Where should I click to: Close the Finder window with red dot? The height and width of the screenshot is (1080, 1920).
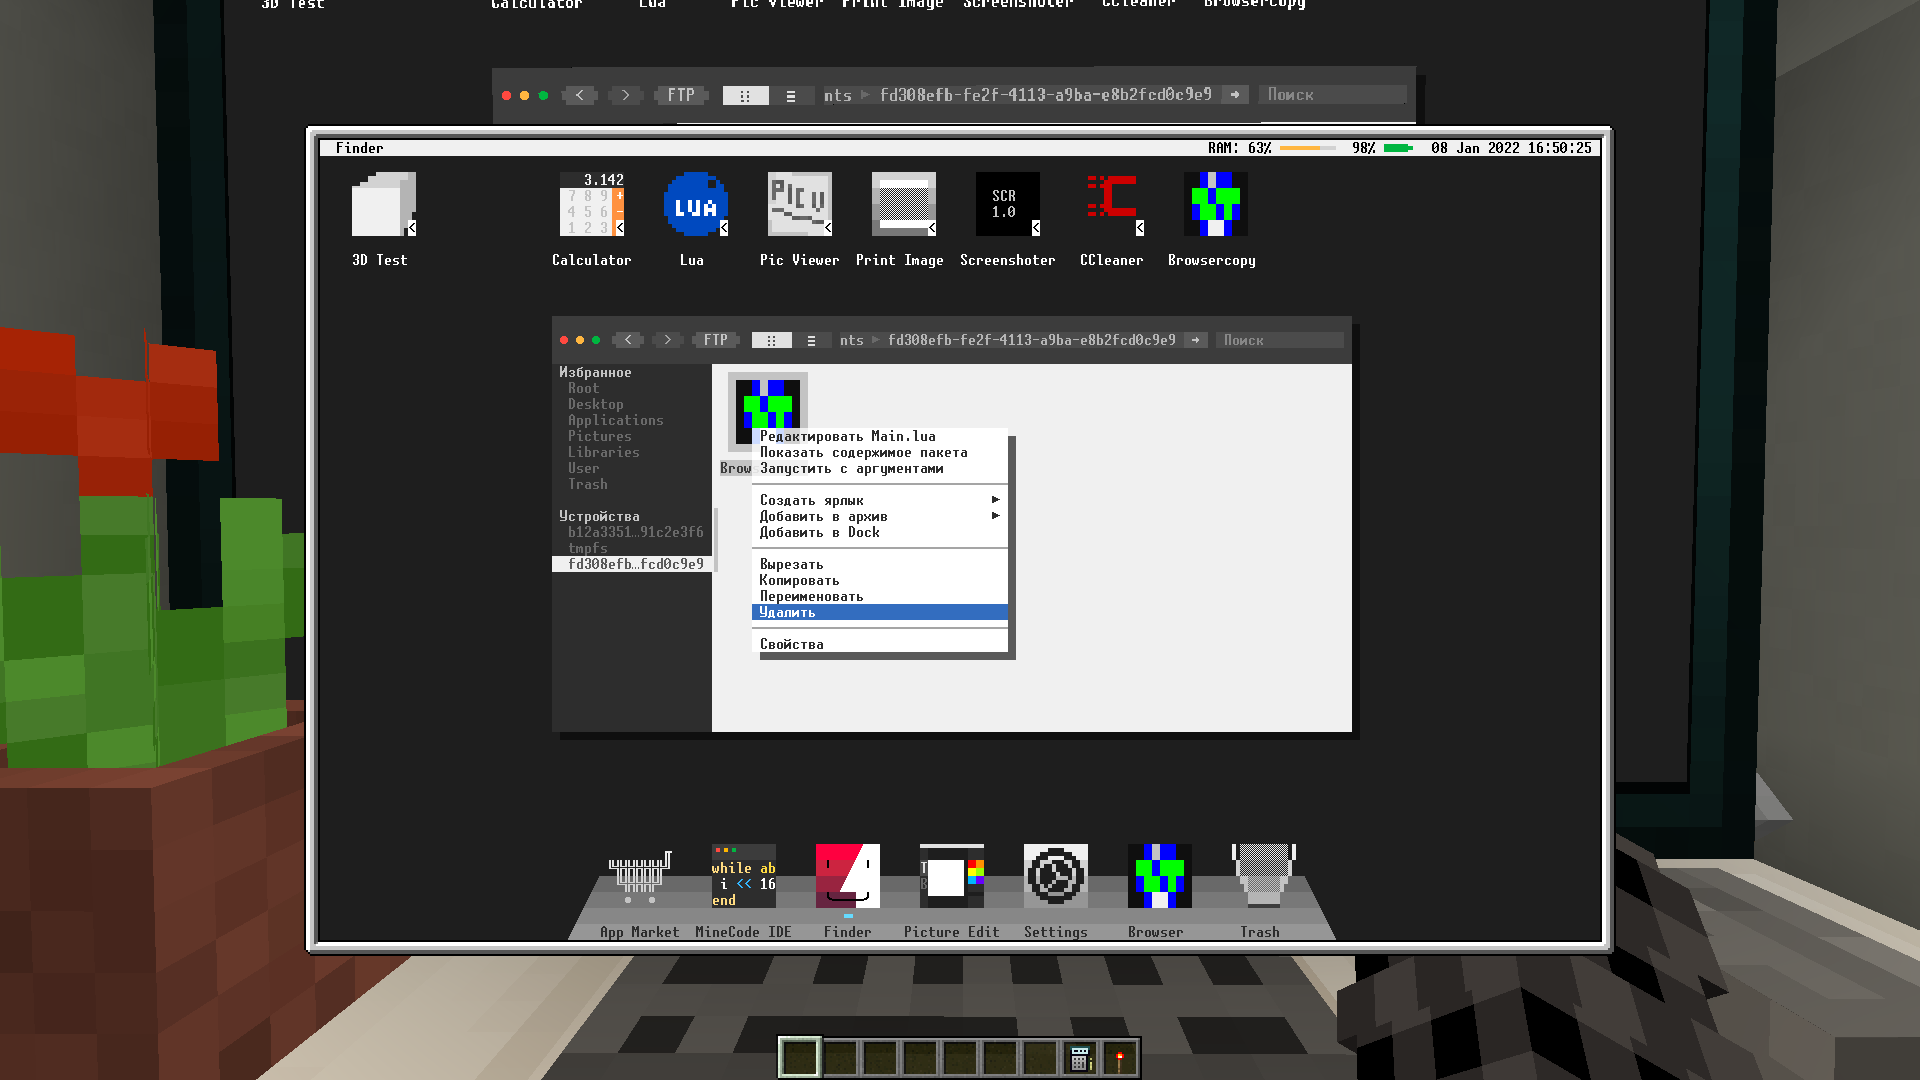[564, 340]
